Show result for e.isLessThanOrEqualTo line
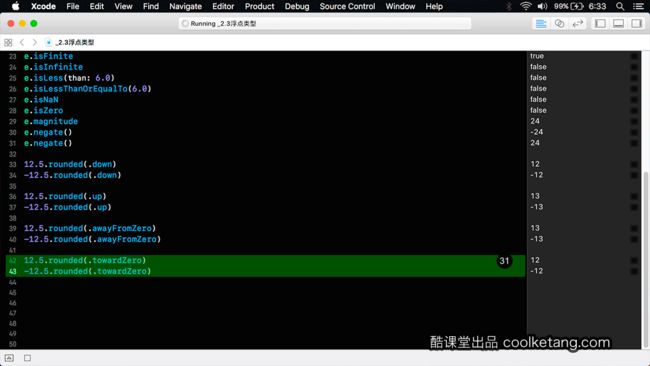 (634, 89)
